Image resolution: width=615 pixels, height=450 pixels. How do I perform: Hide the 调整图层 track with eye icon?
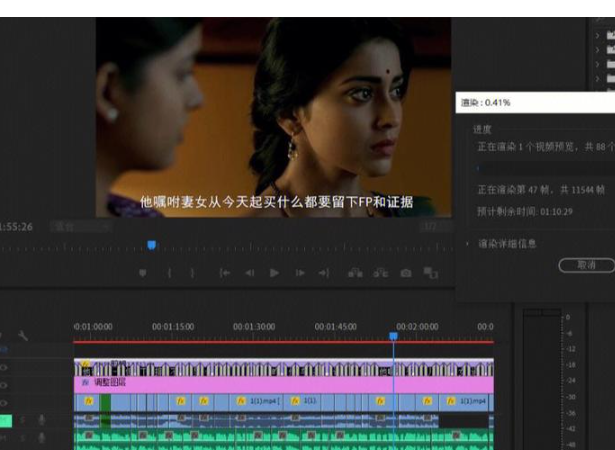pos(3,383)
